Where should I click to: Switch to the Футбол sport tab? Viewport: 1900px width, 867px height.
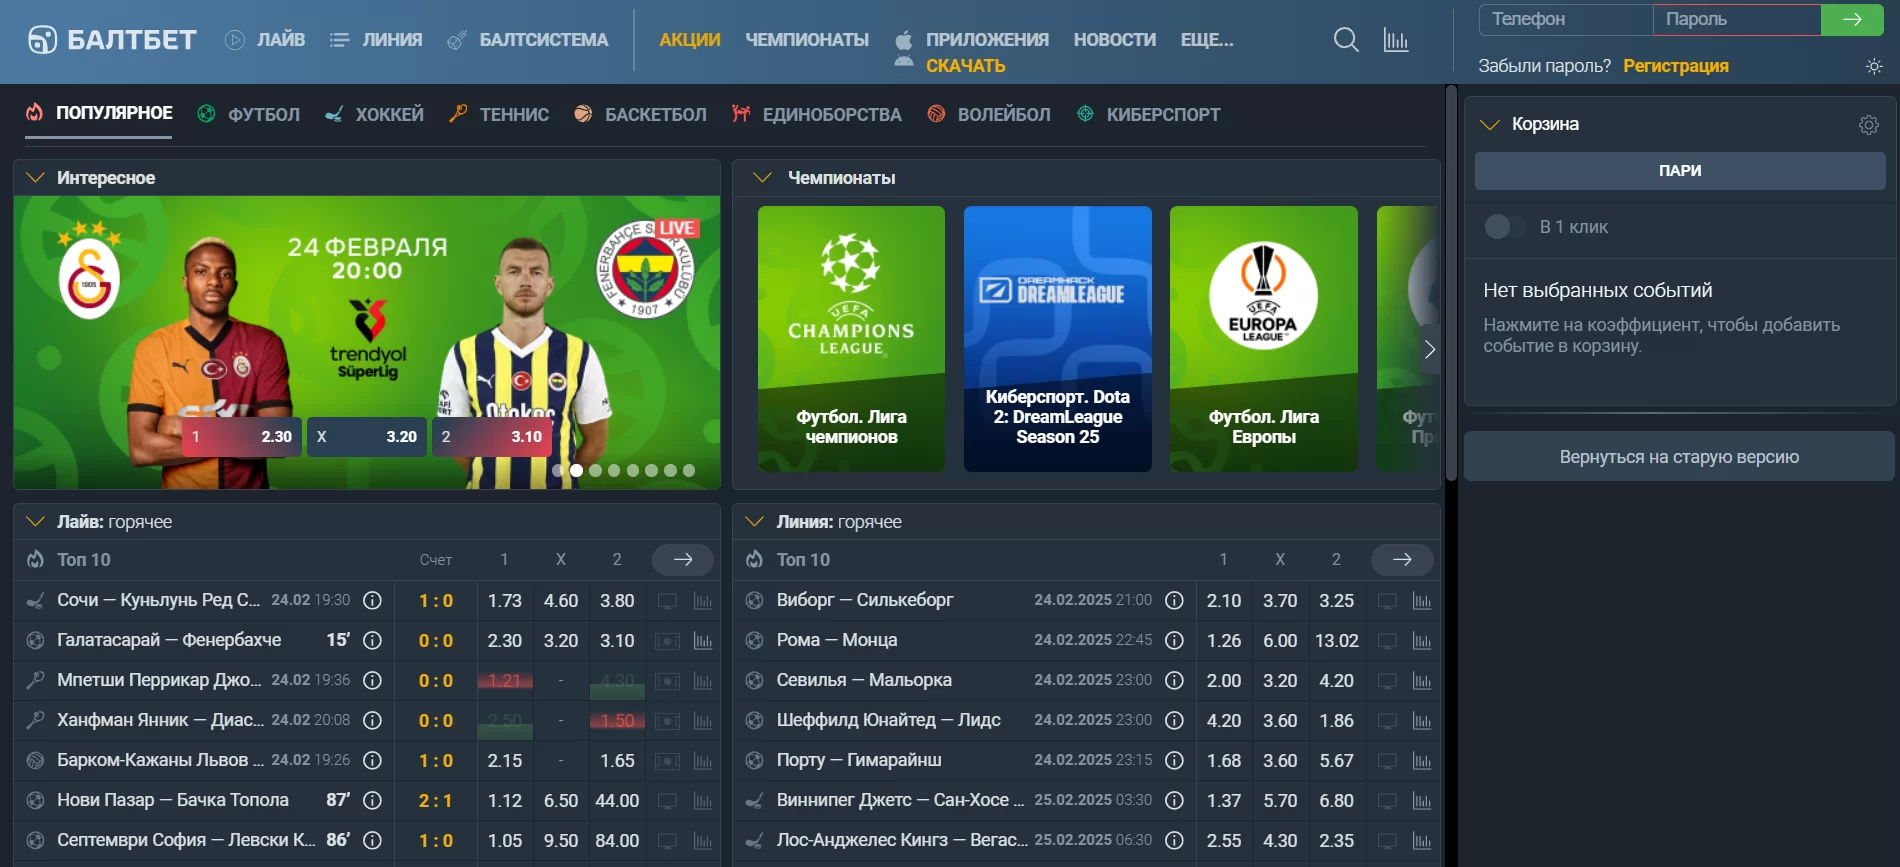[249, 115]
